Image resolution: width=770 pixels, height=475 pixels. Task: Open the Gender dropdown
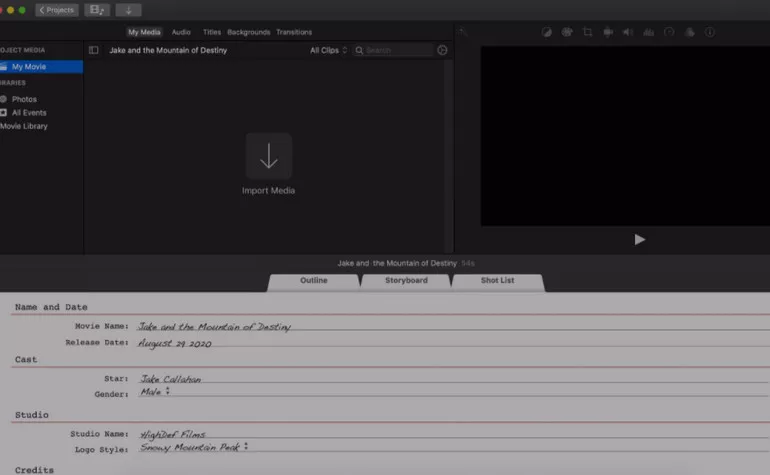(x=155, y=392)
